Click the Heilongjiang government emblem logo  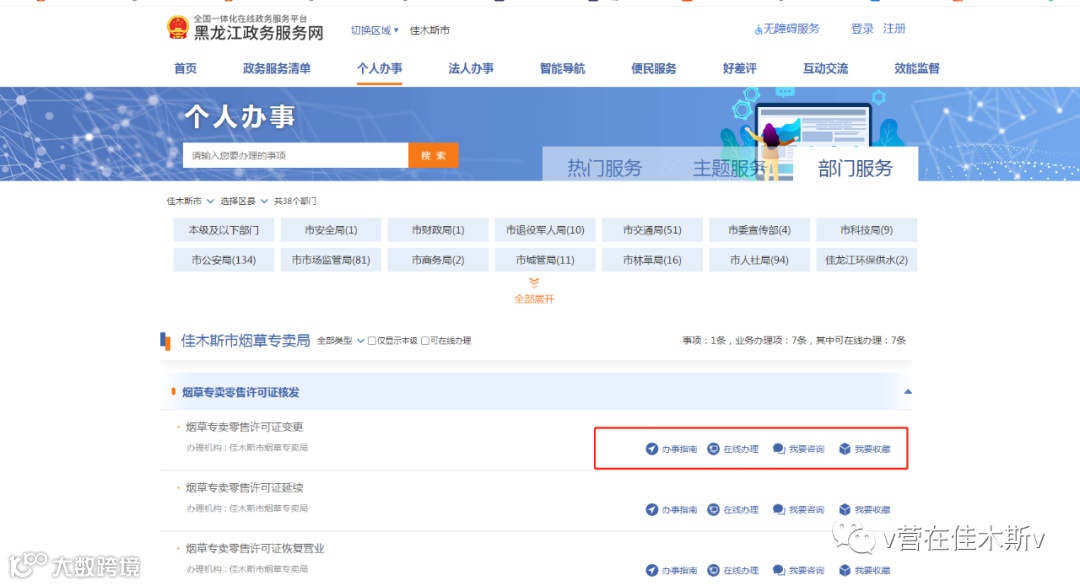(178, 28)
